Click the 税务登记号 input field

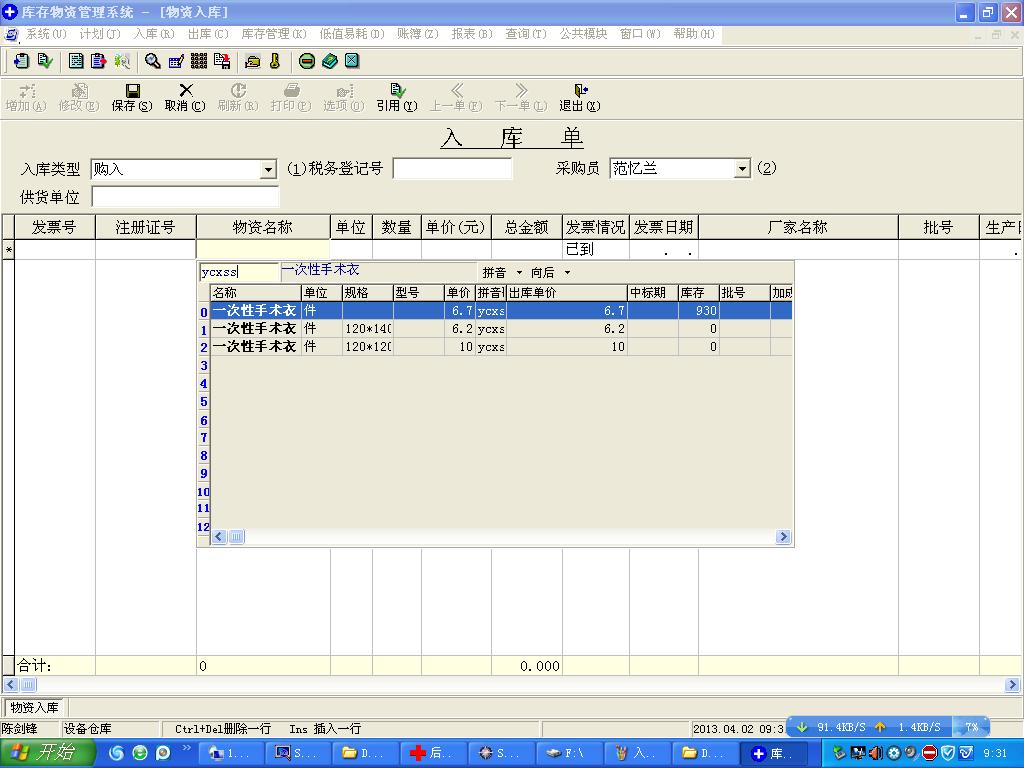(452, 168)
